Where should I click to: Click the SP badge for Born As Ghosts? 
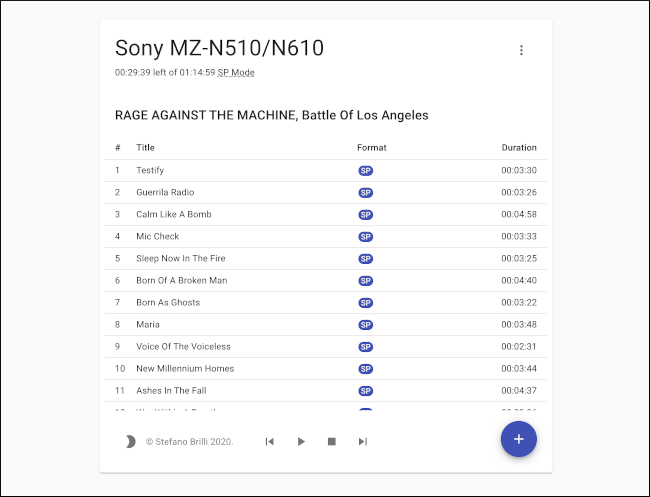[x=366, y=303]
